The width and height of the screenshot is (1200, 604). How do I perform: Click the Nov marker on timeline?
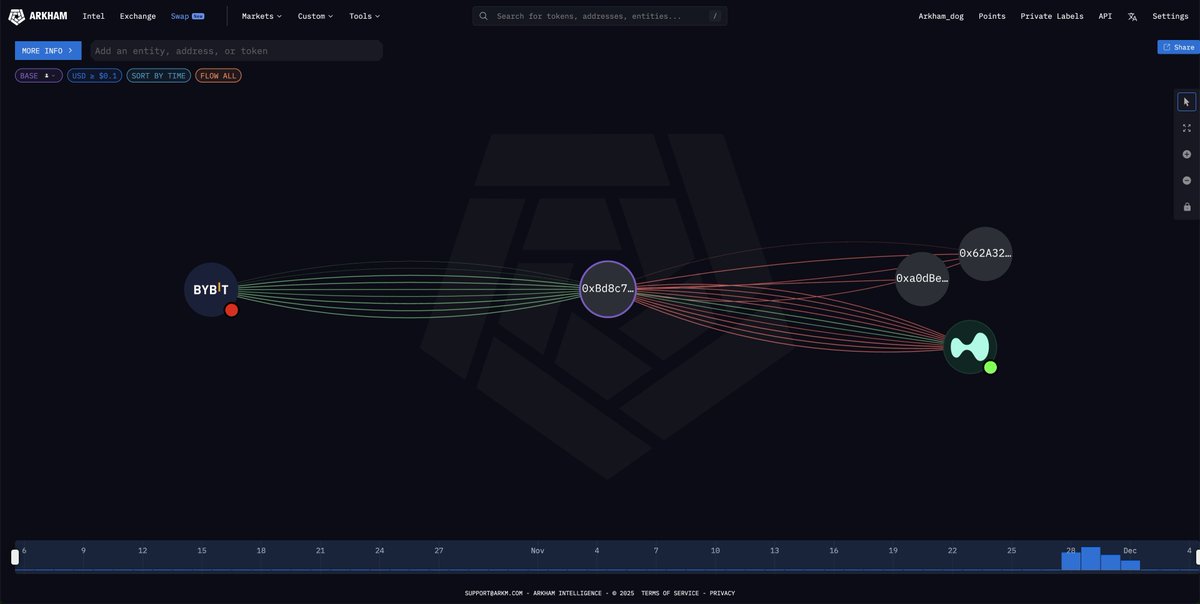[x=537, y=550]
